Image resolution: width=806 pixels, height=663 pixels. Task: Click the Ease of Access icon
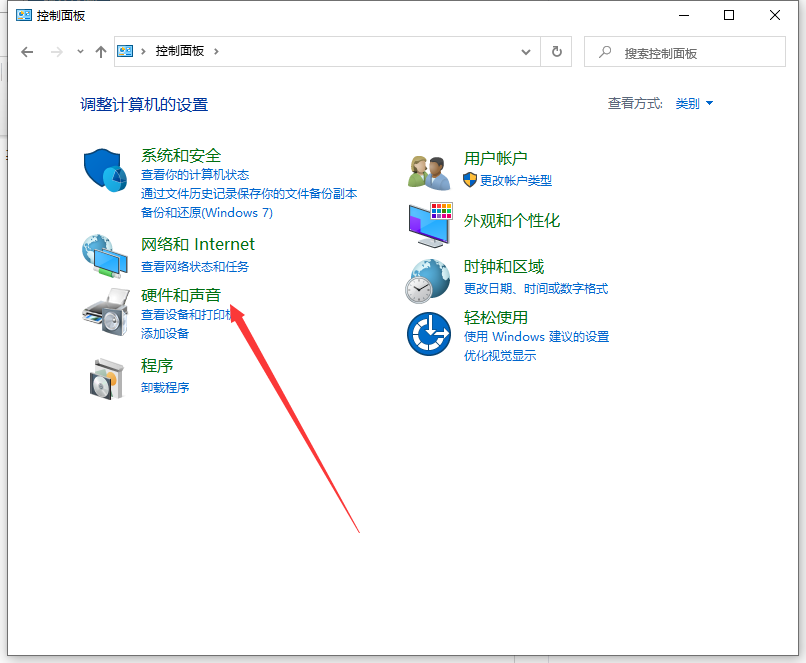429,333
